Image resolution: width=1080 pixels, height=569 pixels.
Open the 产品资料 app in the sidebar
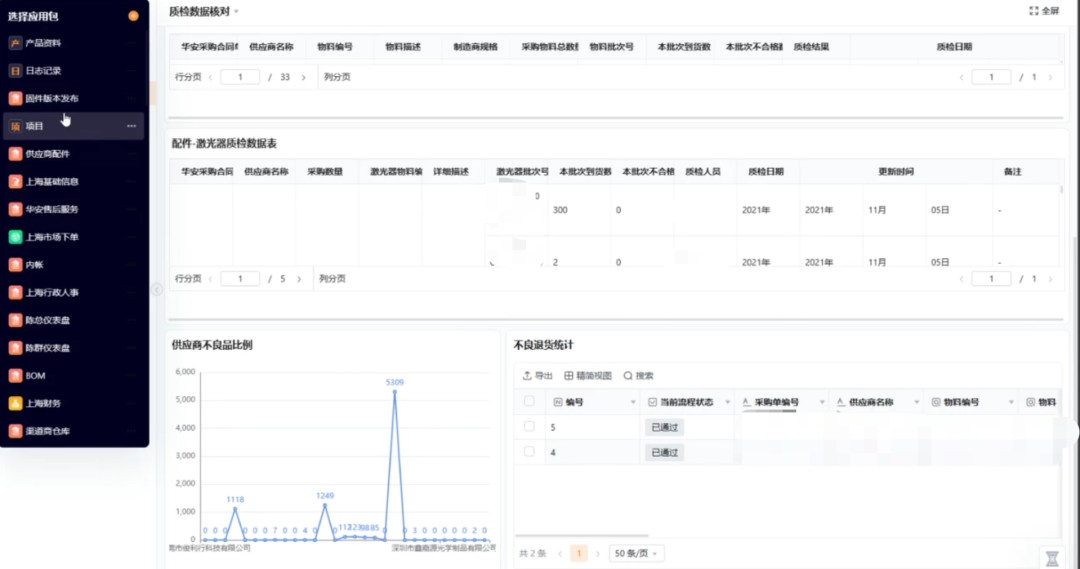pyautogui.click(x=74, y=43)
